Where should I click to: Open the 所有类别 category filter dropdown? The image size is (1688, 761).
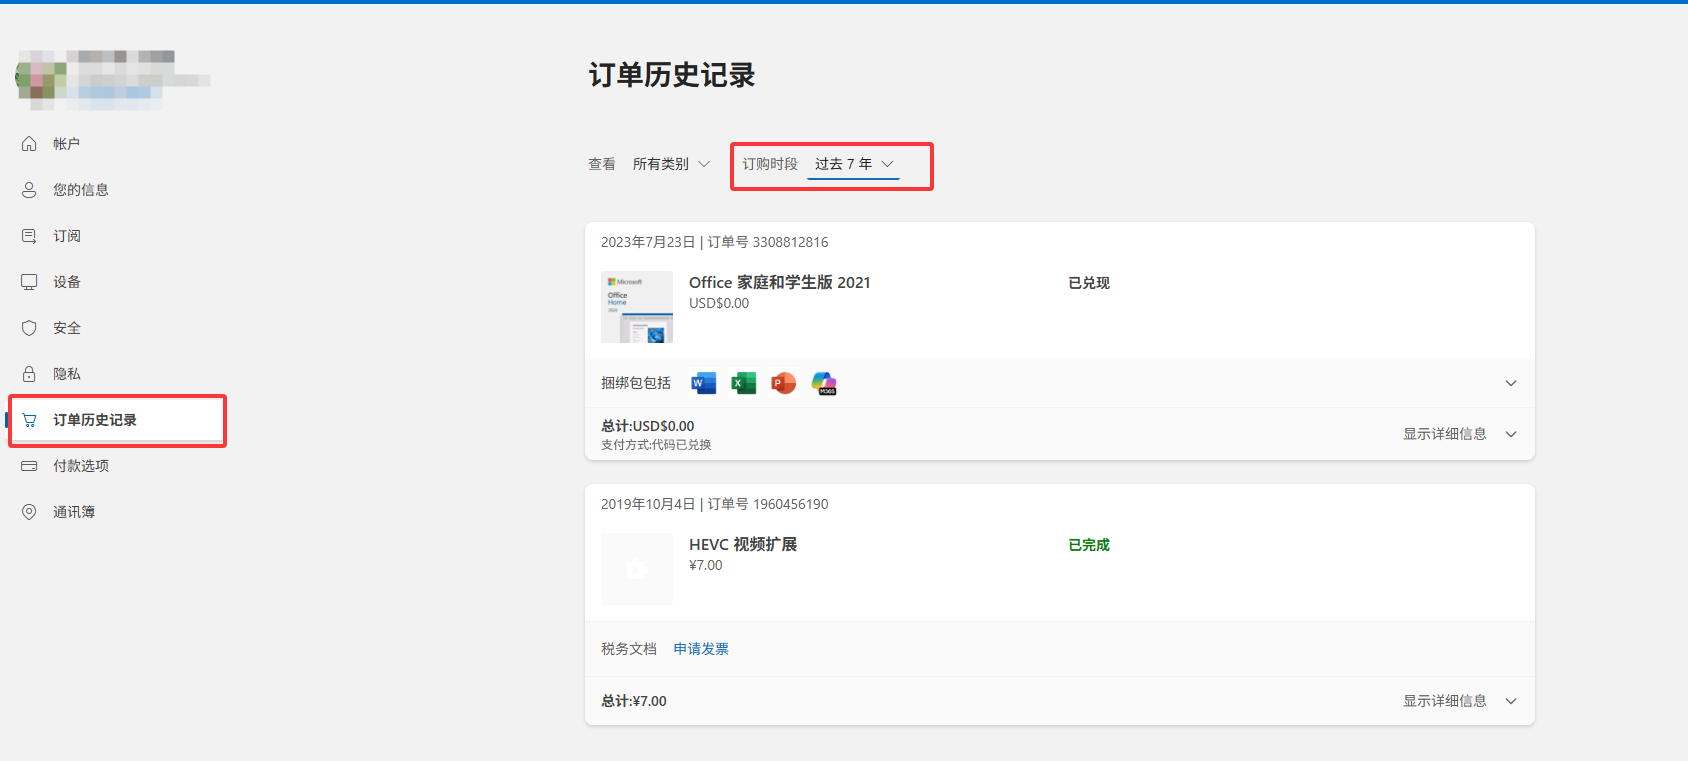click(671, 164)
